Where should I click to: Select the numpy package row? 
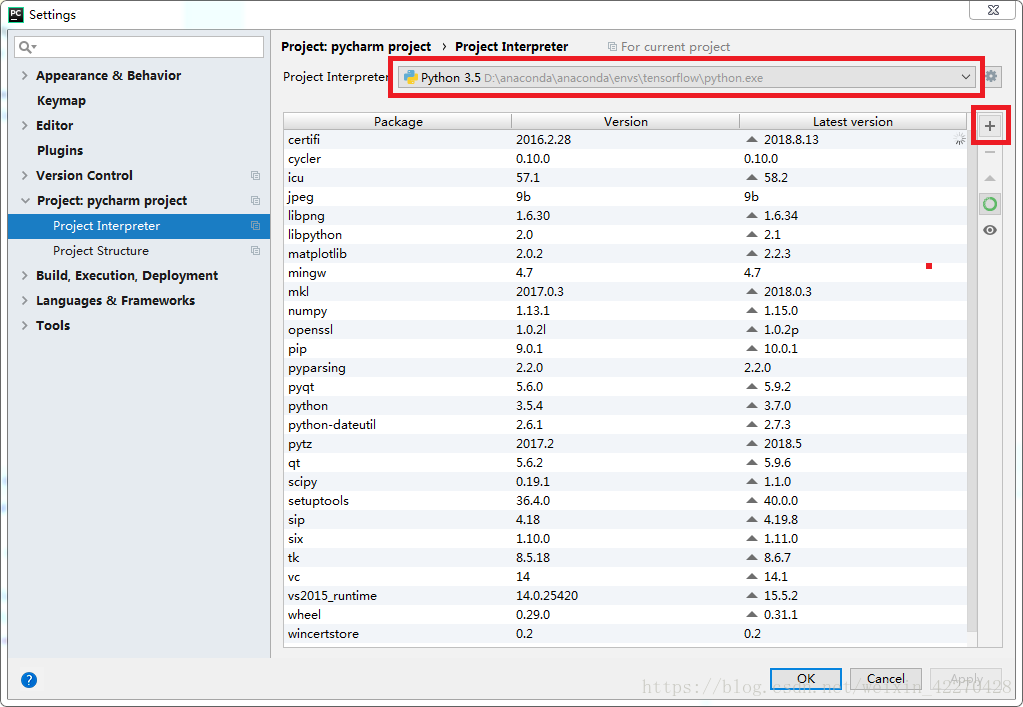(626, 310)
